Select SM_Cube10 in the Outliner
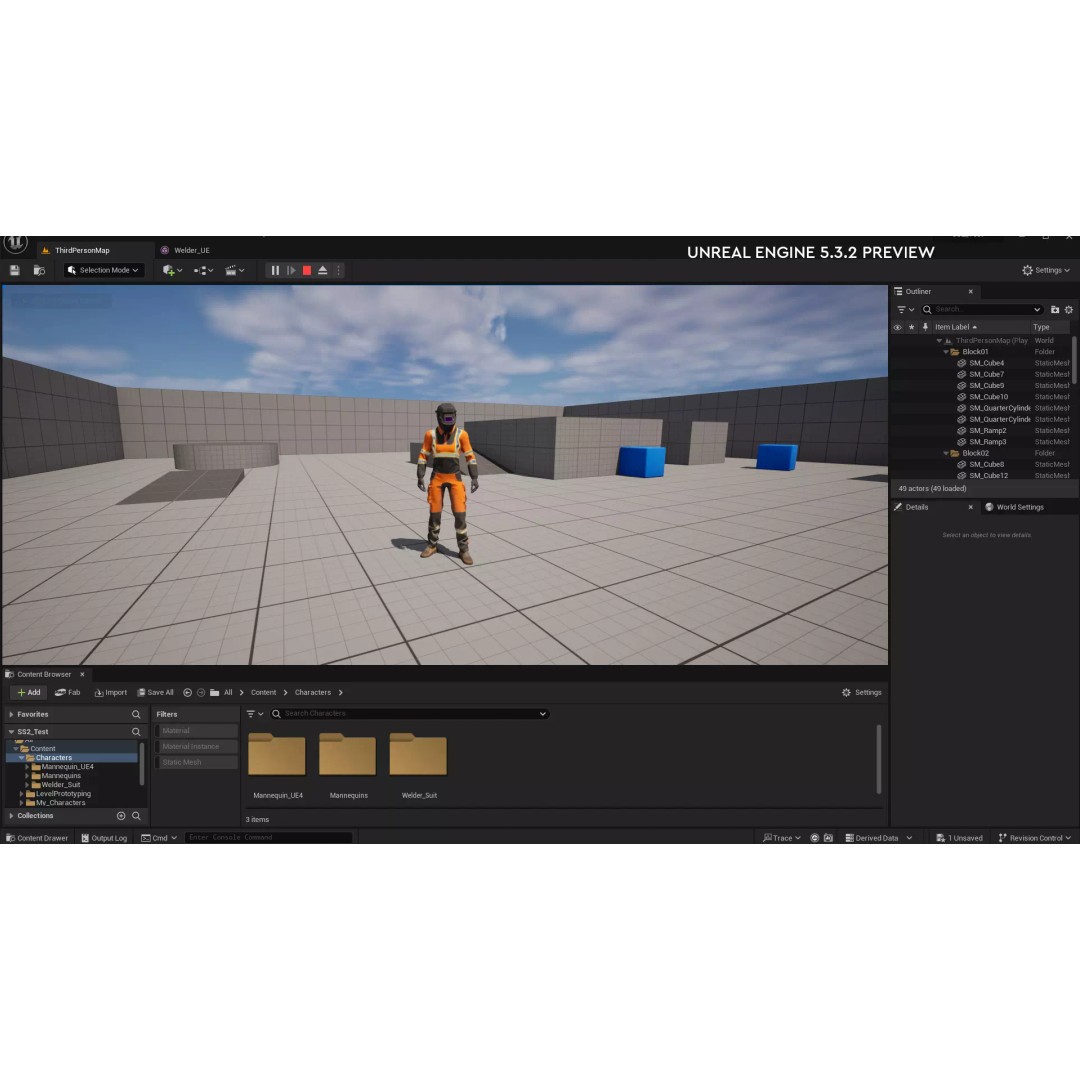 click(x=988, y=397)
